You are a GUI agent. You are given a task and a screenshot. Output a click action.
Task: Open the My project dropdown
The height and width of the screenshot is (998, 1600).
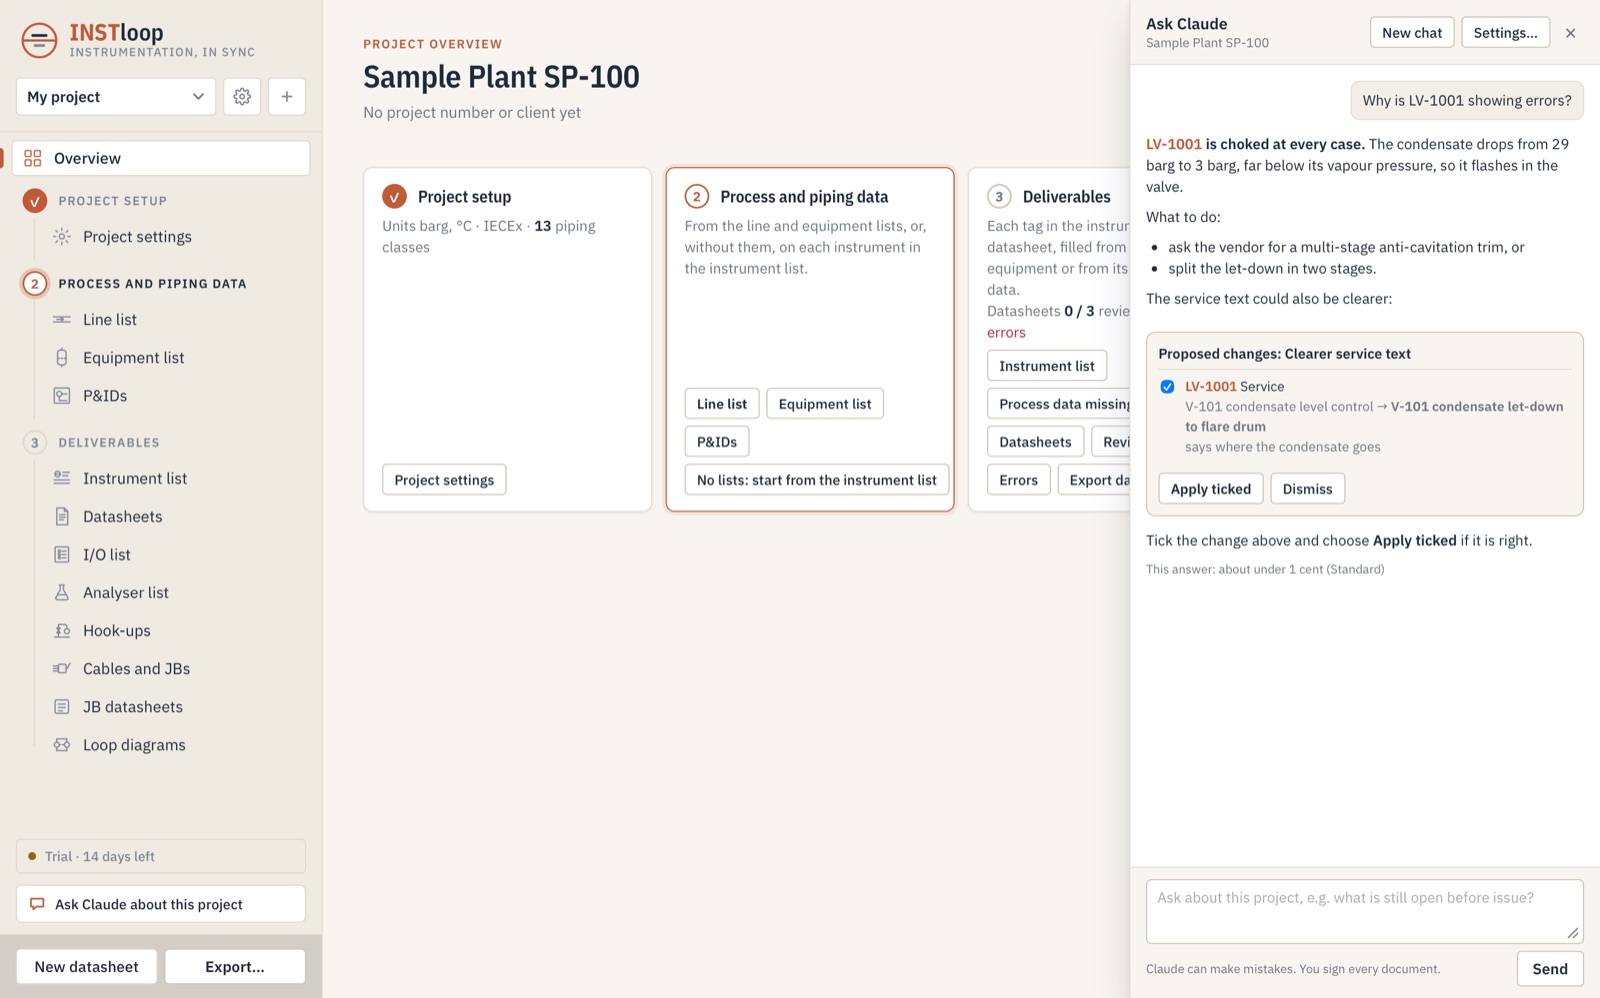tap(116, 97)
